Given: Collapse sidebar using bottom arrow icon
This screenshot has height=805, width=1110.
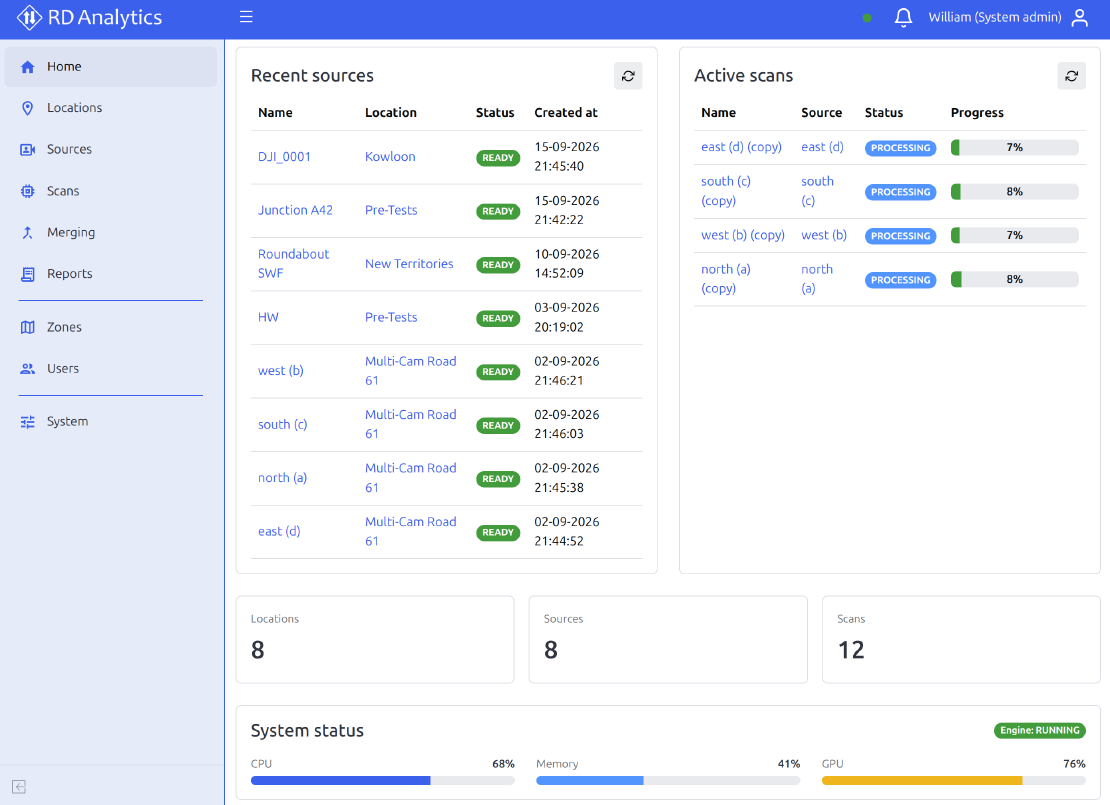Looking at the screenshot, I should tap(19, 787).
